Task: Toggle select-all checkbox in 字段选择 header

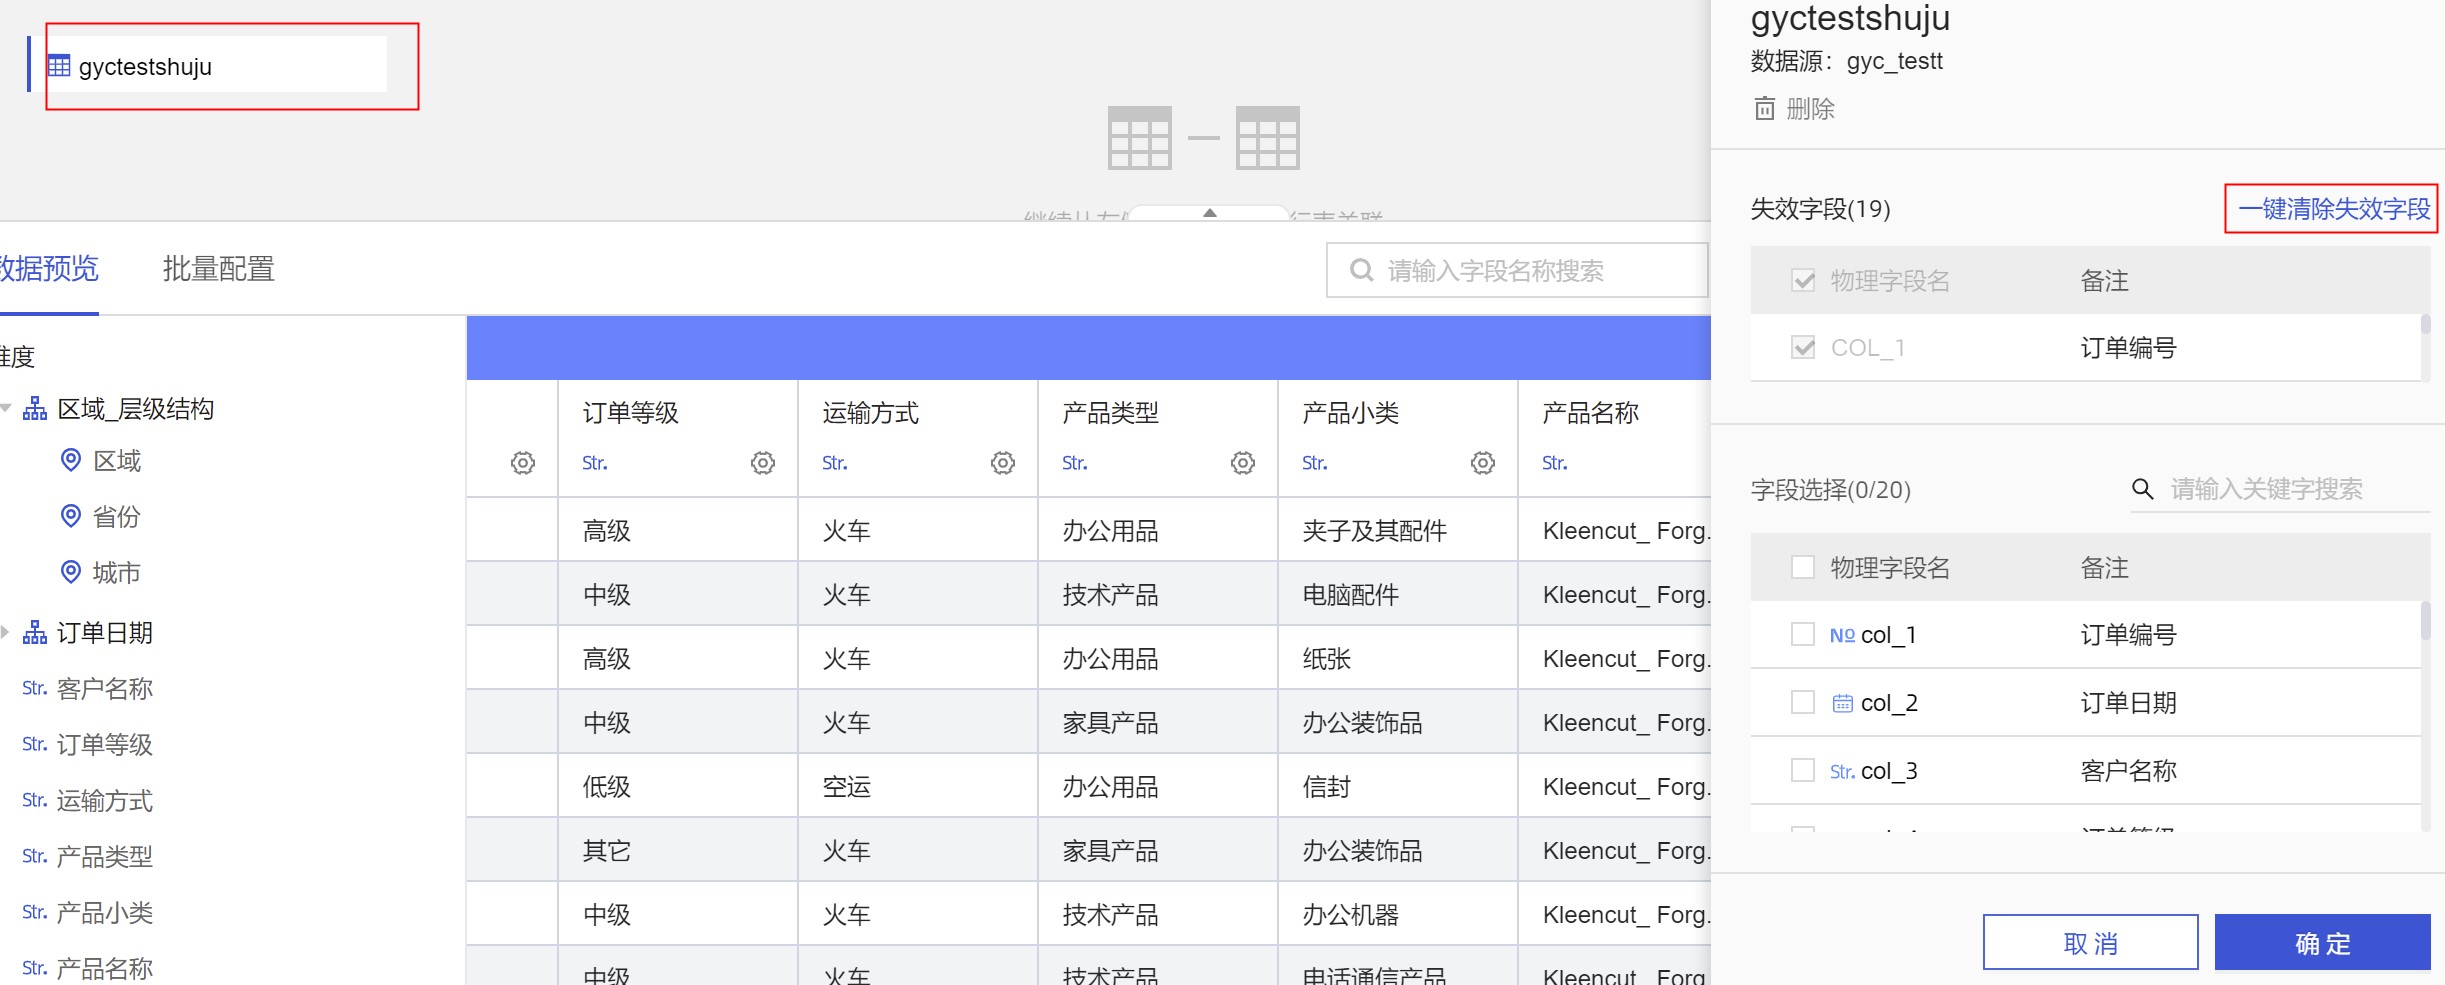Action: (x=1802, y=567)
